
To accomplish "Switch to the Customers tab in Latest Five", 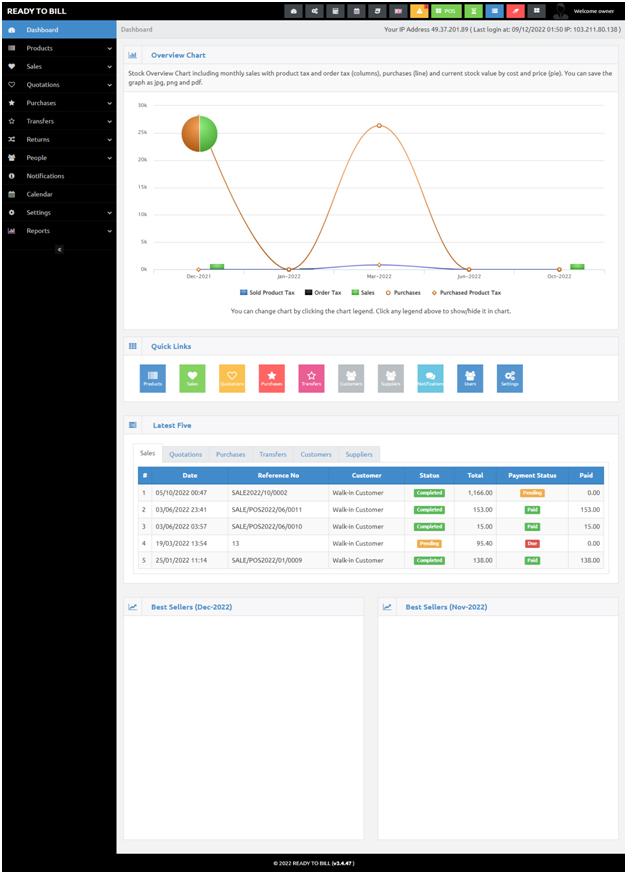I will point(316,454).
